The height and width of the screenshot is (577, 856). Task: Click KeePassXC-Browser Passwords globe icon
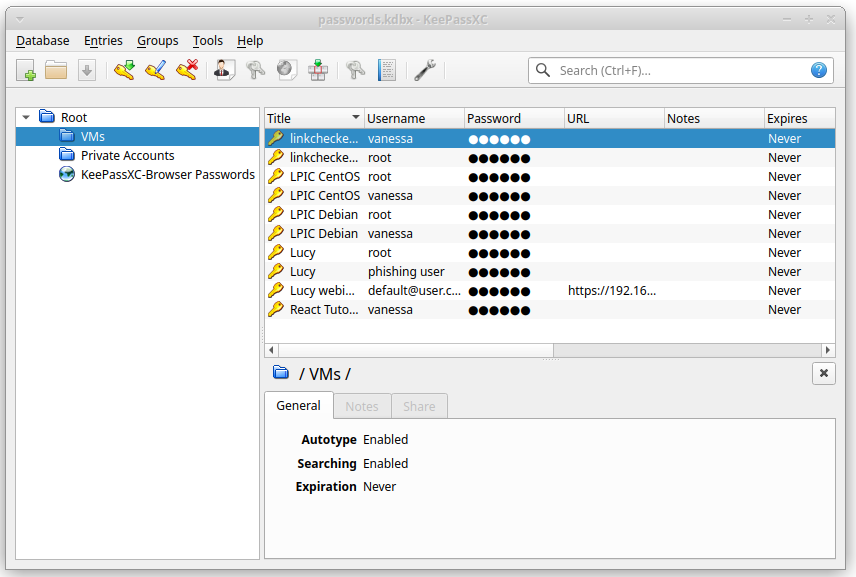(x=67, y=174)
